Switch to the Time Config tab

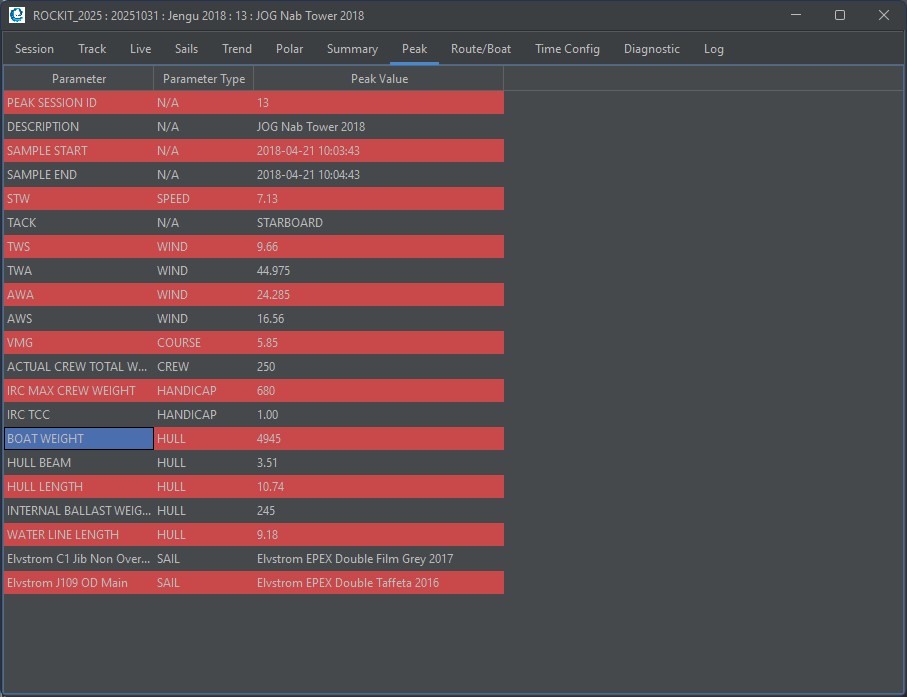click(567, 49)
